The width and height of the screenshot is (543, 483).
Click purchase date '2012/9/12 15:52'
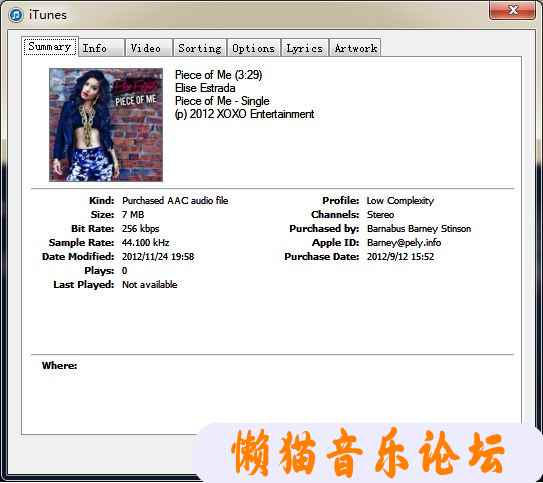(400, 257)
